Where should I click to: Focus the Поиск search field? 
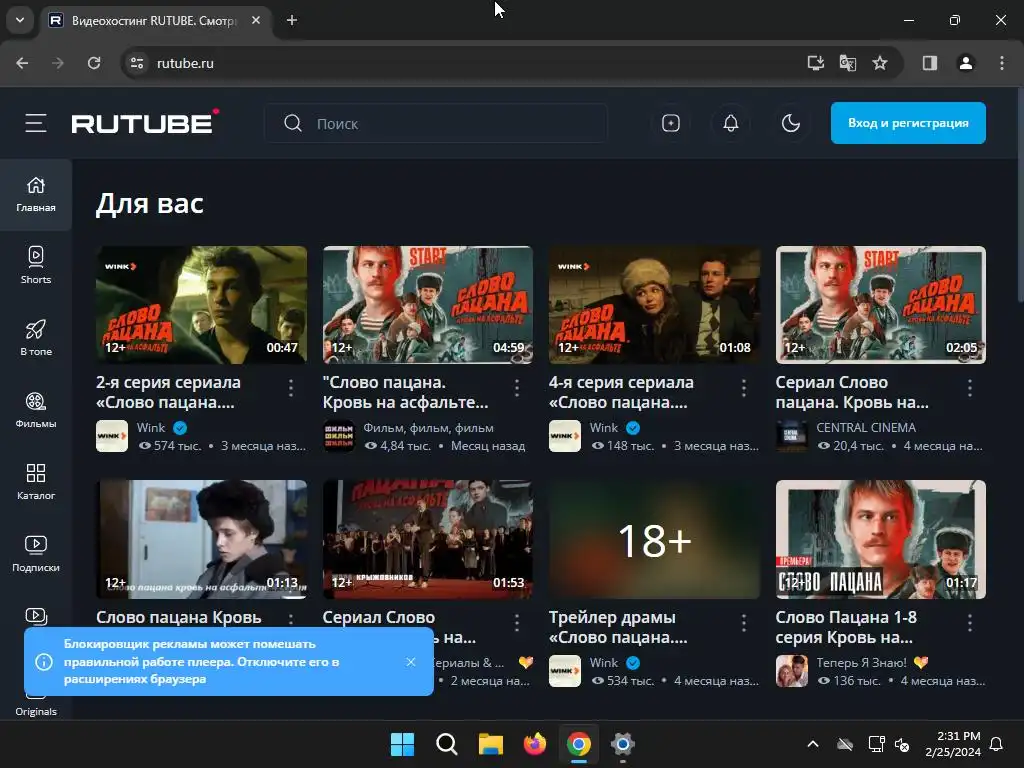436,123
